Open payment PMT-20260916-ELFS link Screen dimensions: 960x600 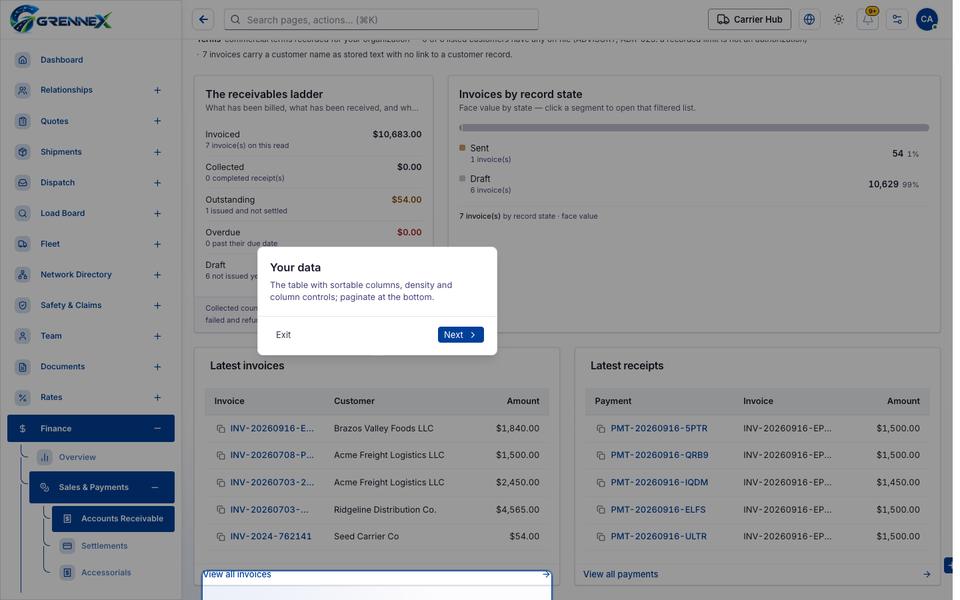(658, 509)
